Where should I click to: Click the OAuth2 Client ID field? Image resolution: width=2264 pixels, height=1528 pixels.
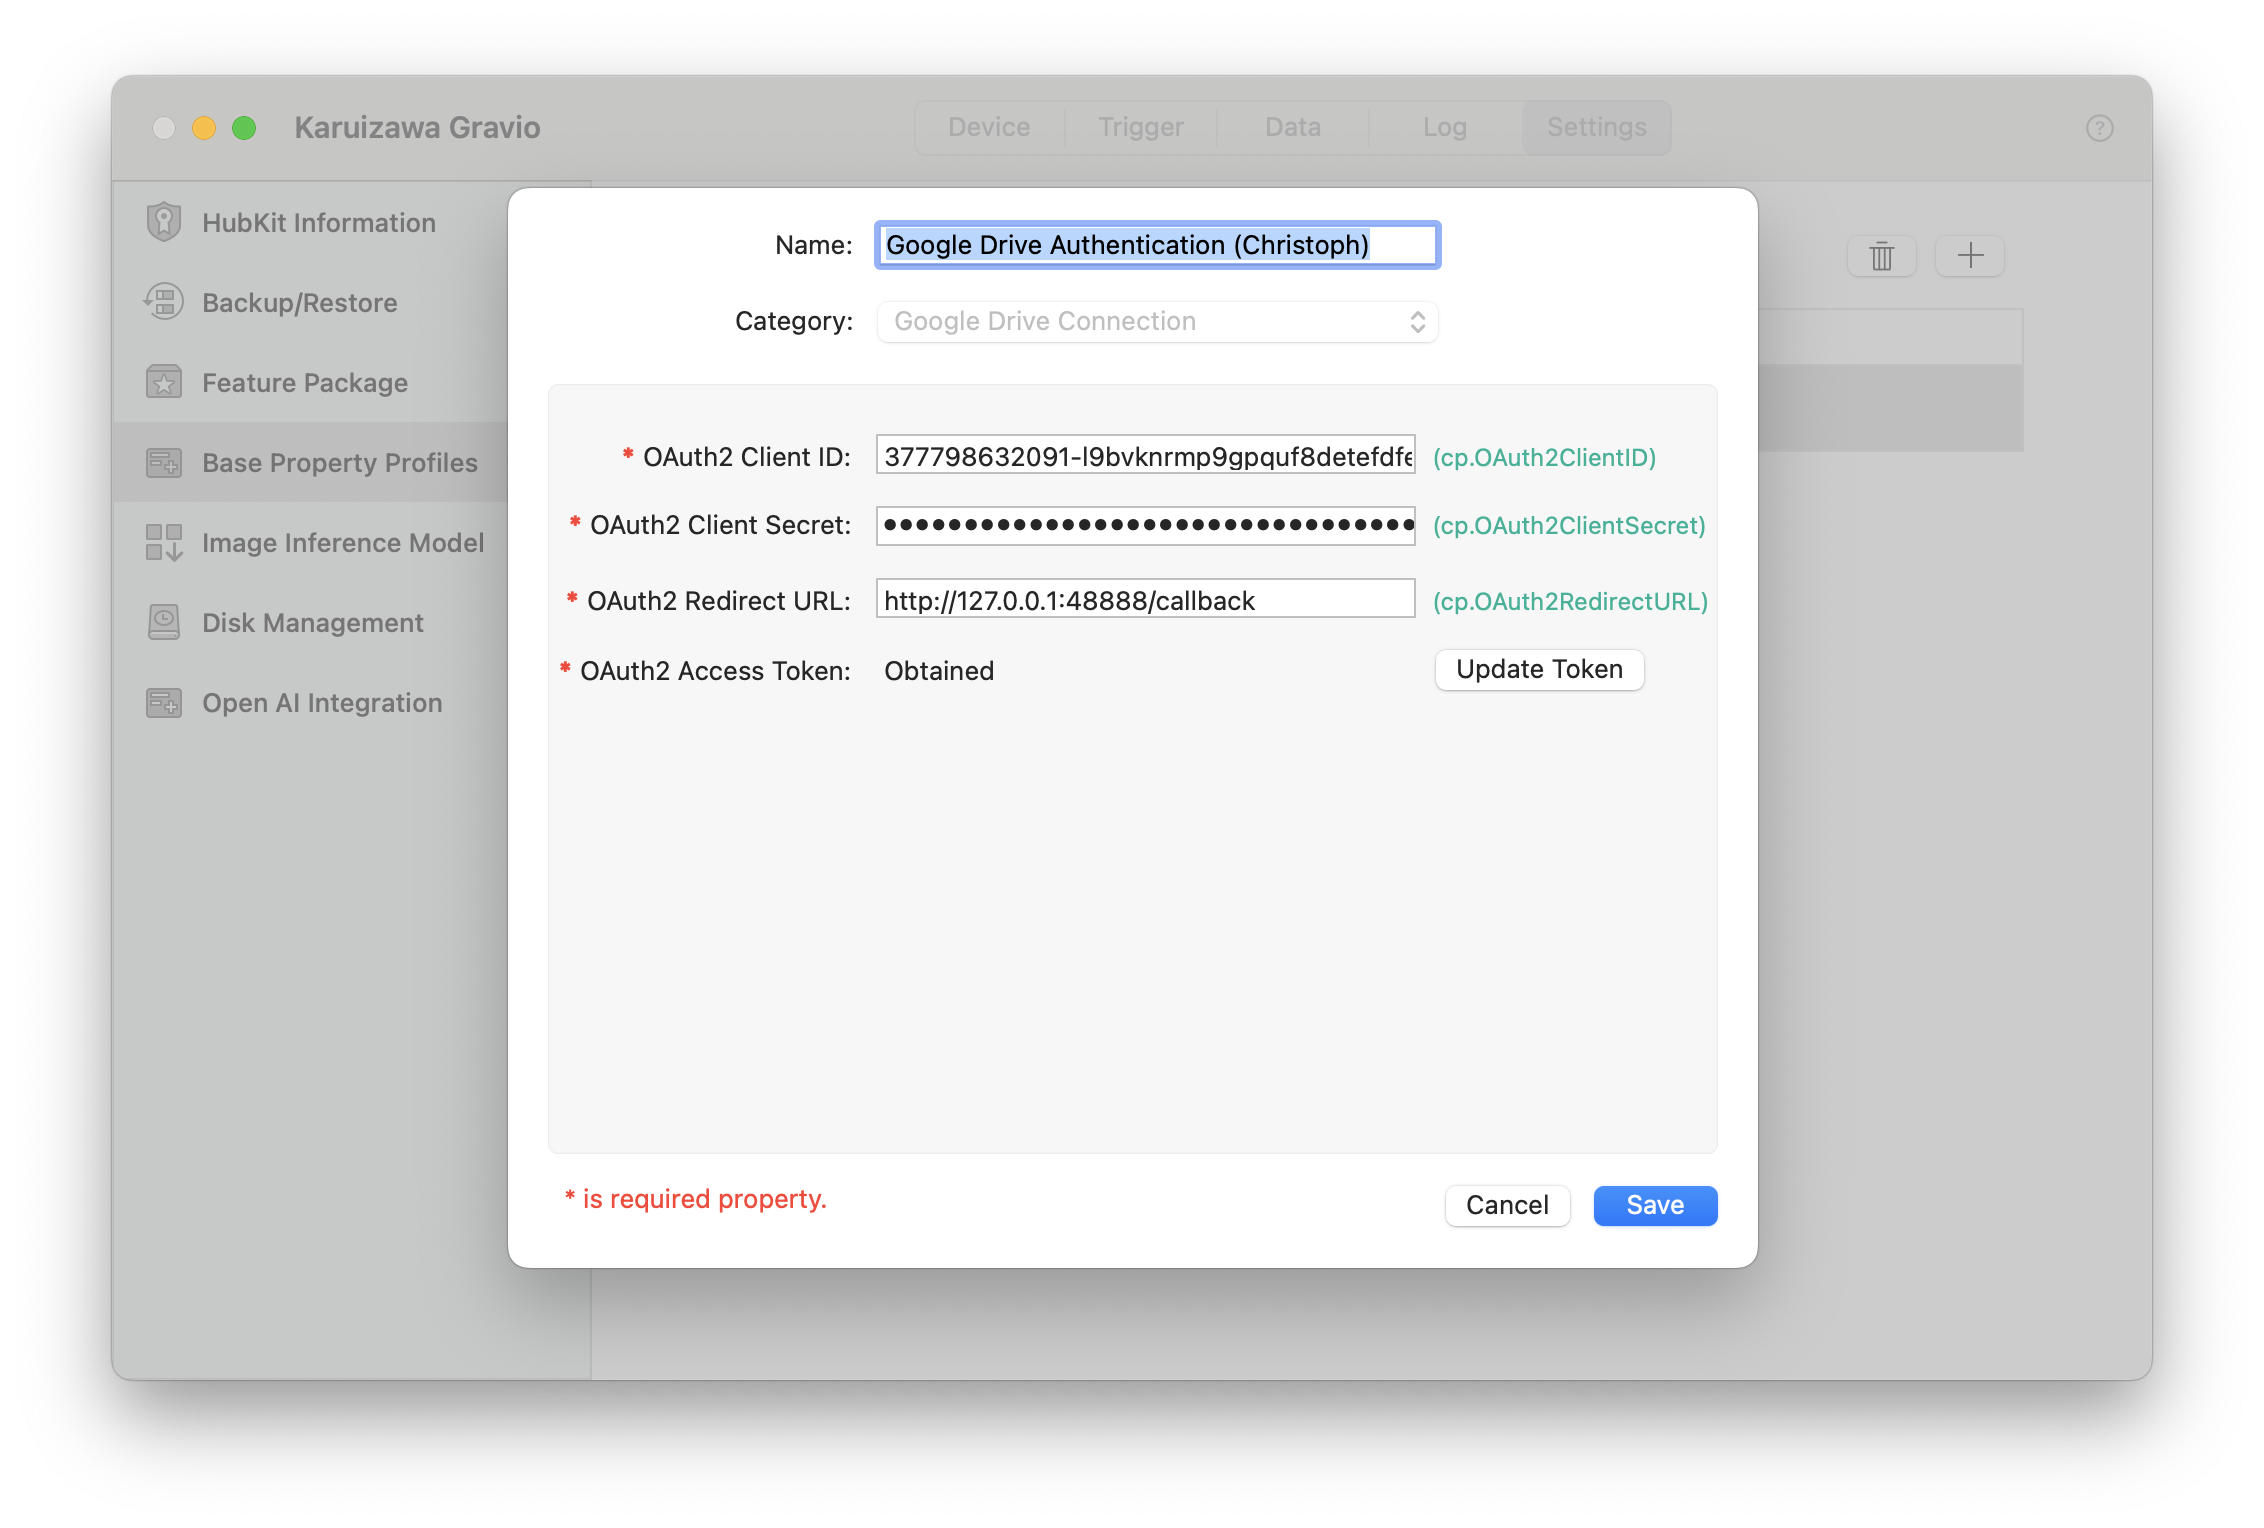pyautogui.click(x=1146, y=456)
